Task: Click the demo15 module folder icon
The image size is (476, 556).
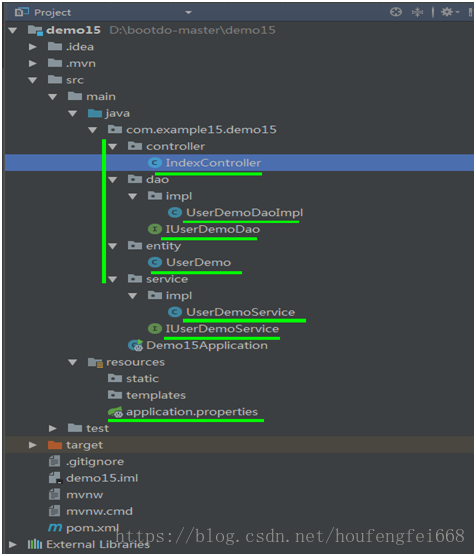Action: (x=35, y=30)
